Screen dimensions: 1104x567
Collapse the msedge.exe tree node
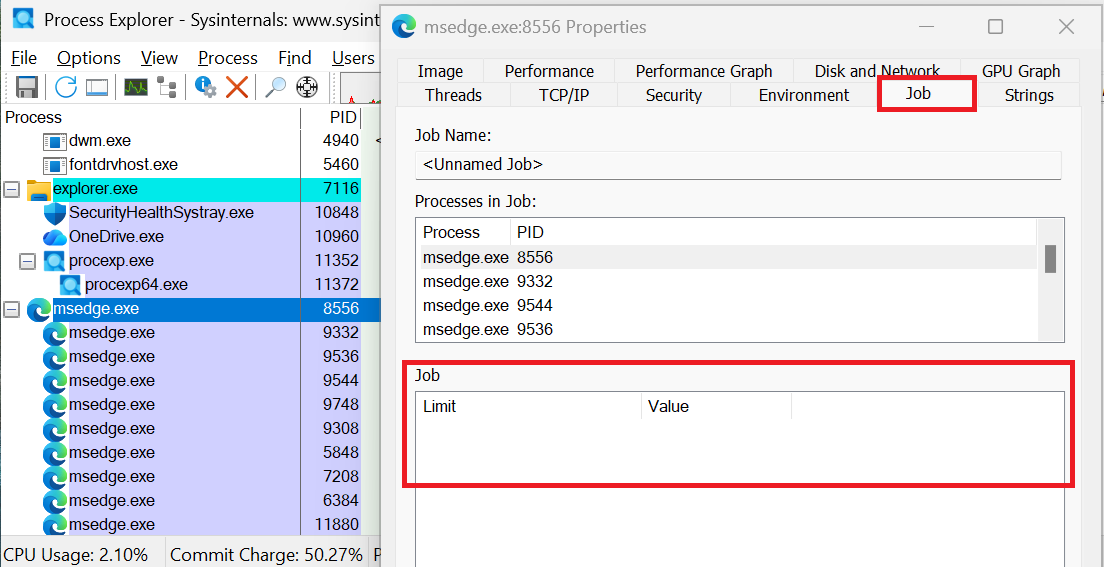[11, 309]
